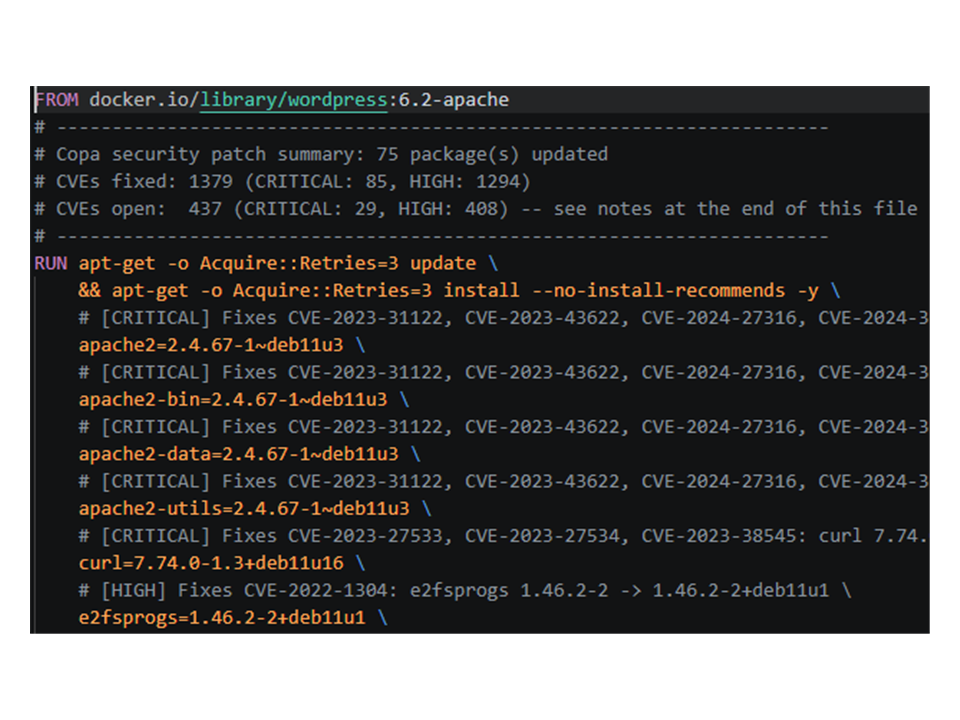Click the dashed comment line below the FROM line
The height and width of the screenshot is (720, 960).
point(432,127)
